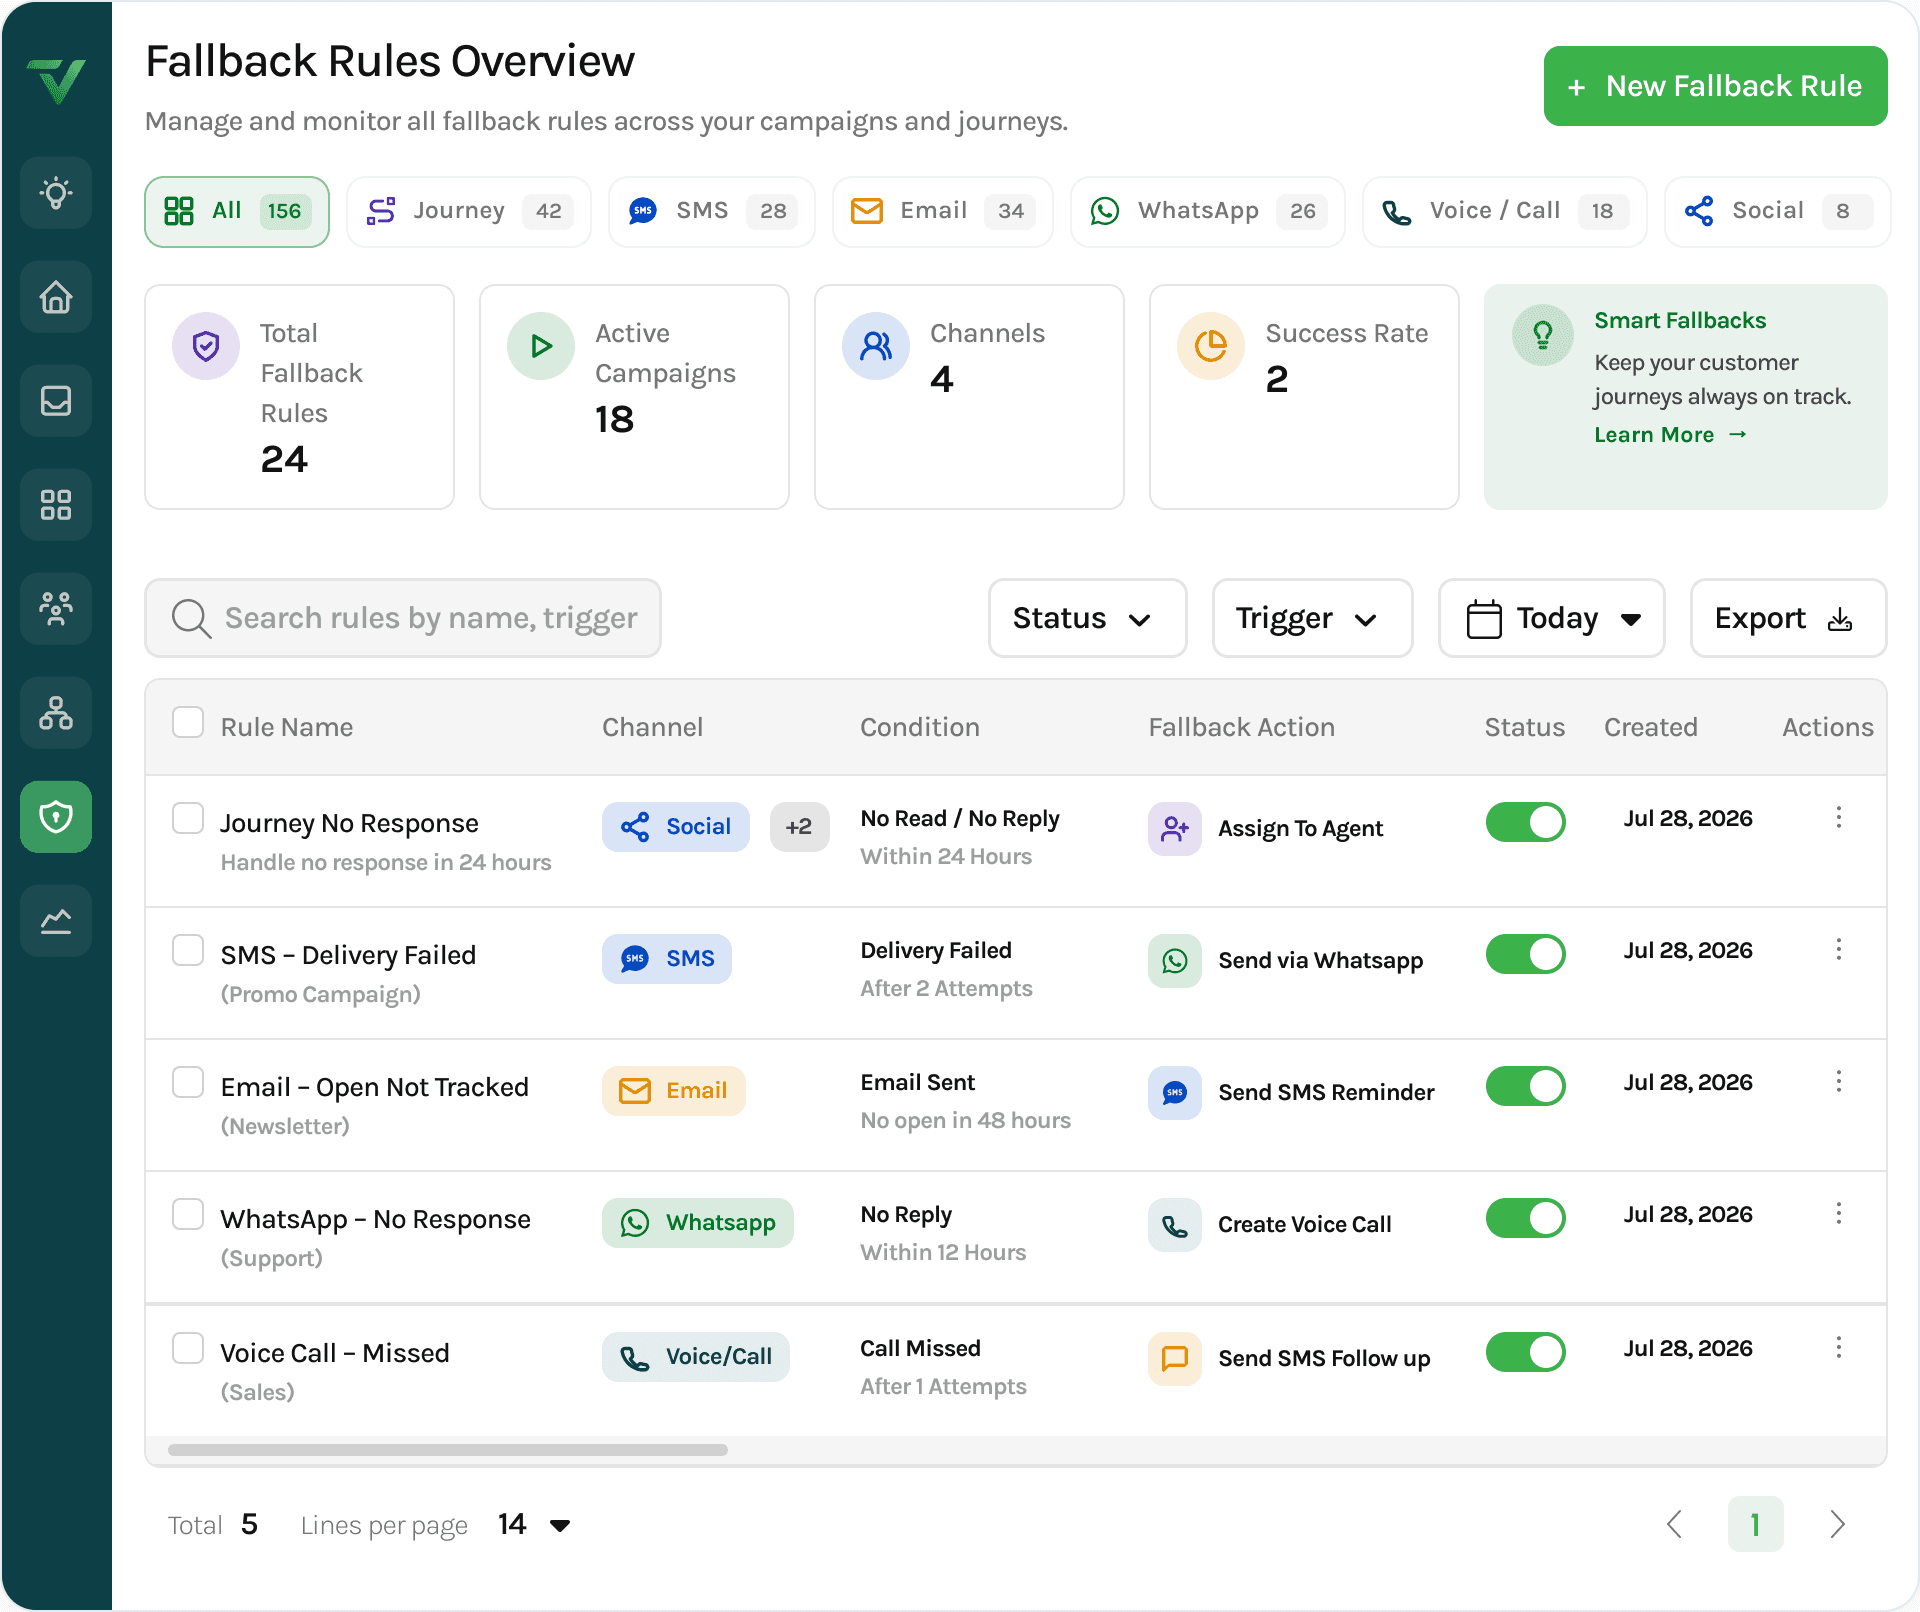Image resolution: width=1920 pixels, height=1612 pixels.
Task: Focus the search rules input field
Action: [x=403, y=618]
